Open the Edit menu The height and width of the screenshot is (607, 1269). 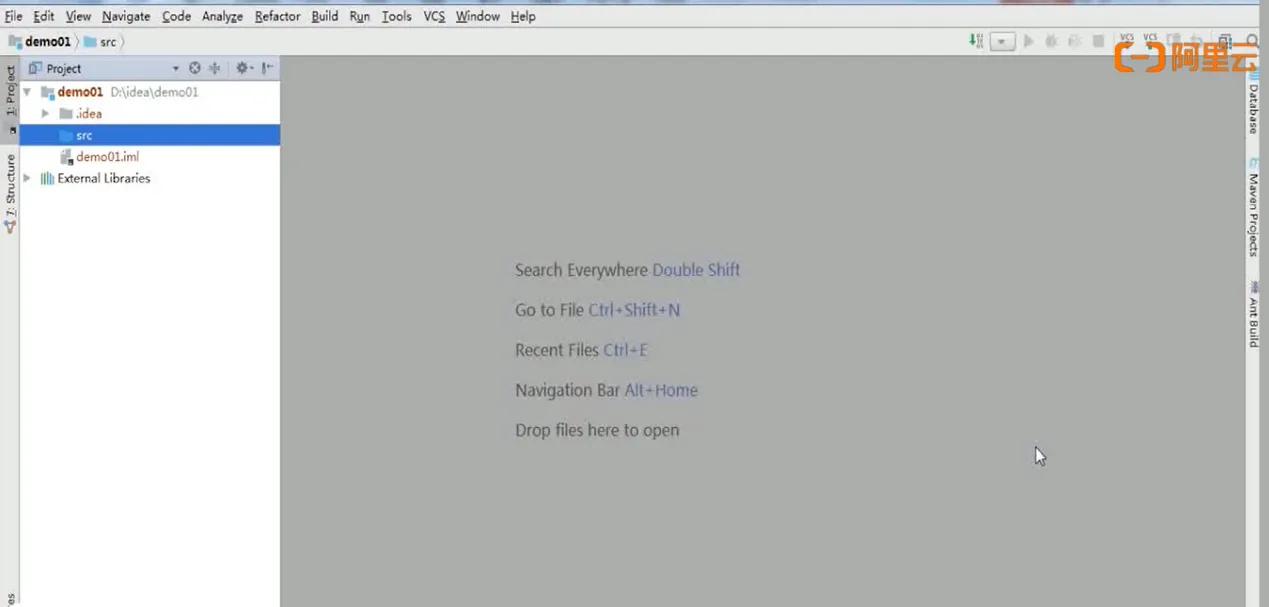pyautogui.click(x=44, y=16)
